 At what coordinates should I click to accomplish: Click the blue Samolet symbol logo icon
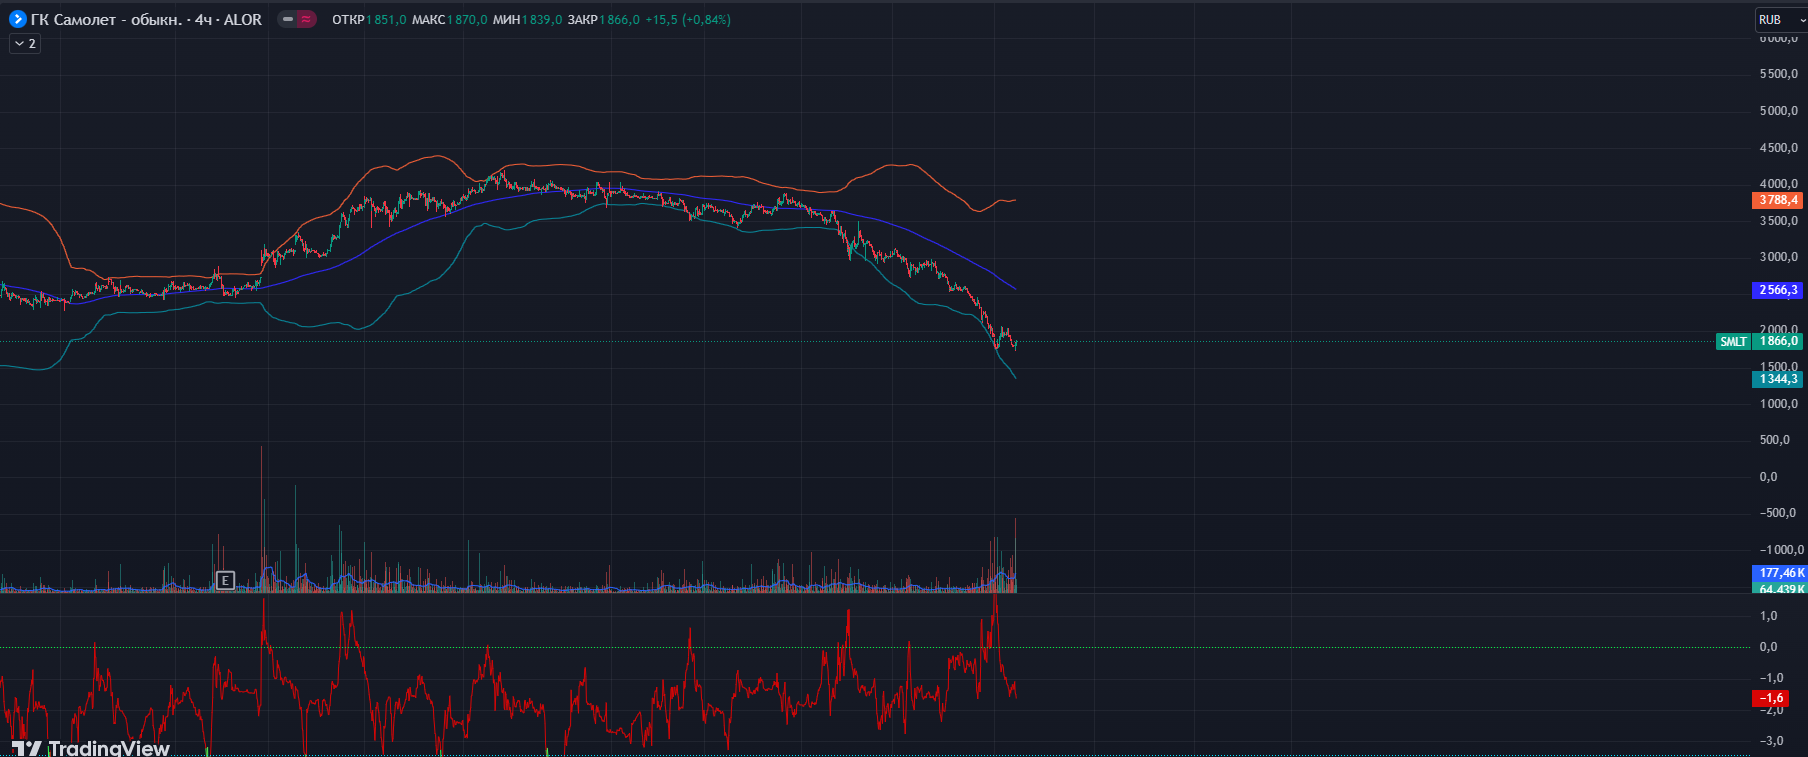point(17,19)
